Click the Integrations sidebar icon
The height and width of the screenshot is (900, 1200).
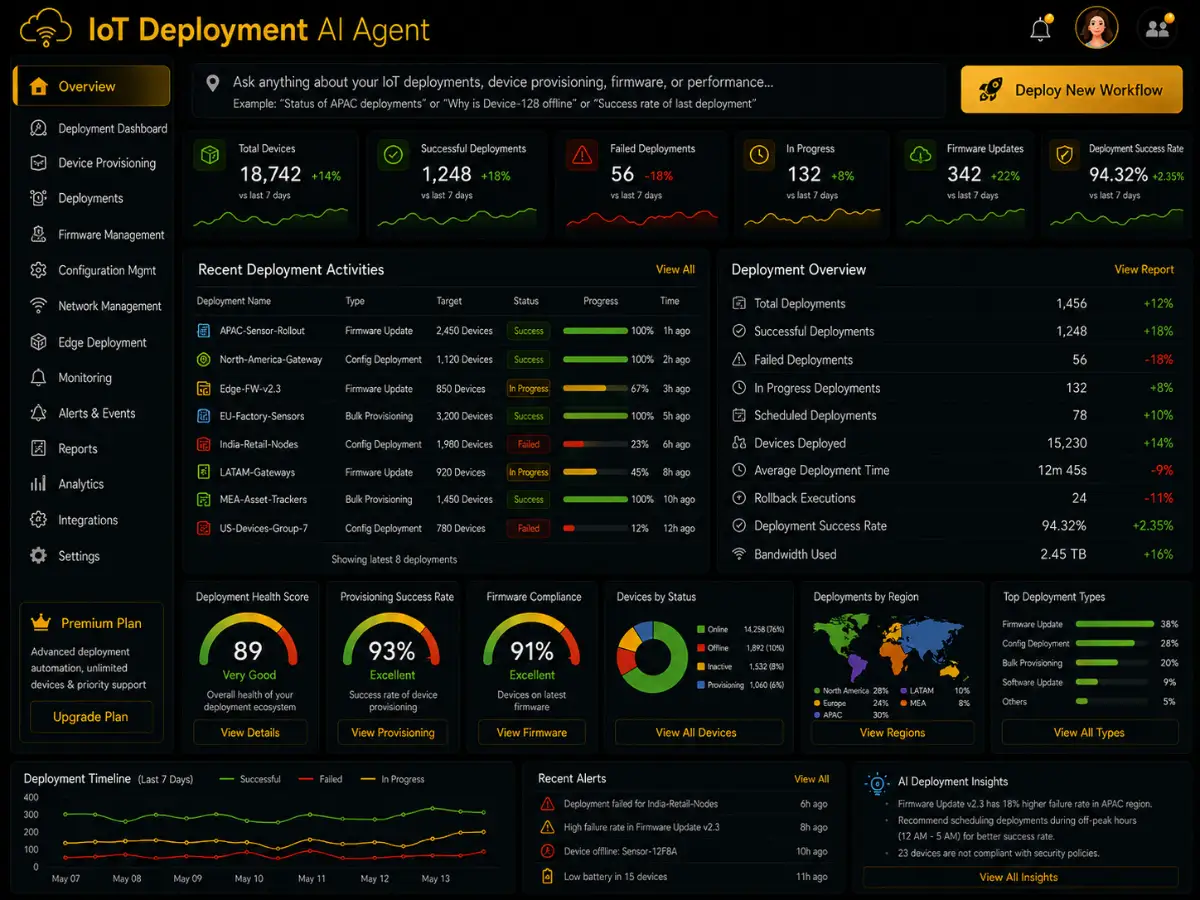[x=39, y=520]
